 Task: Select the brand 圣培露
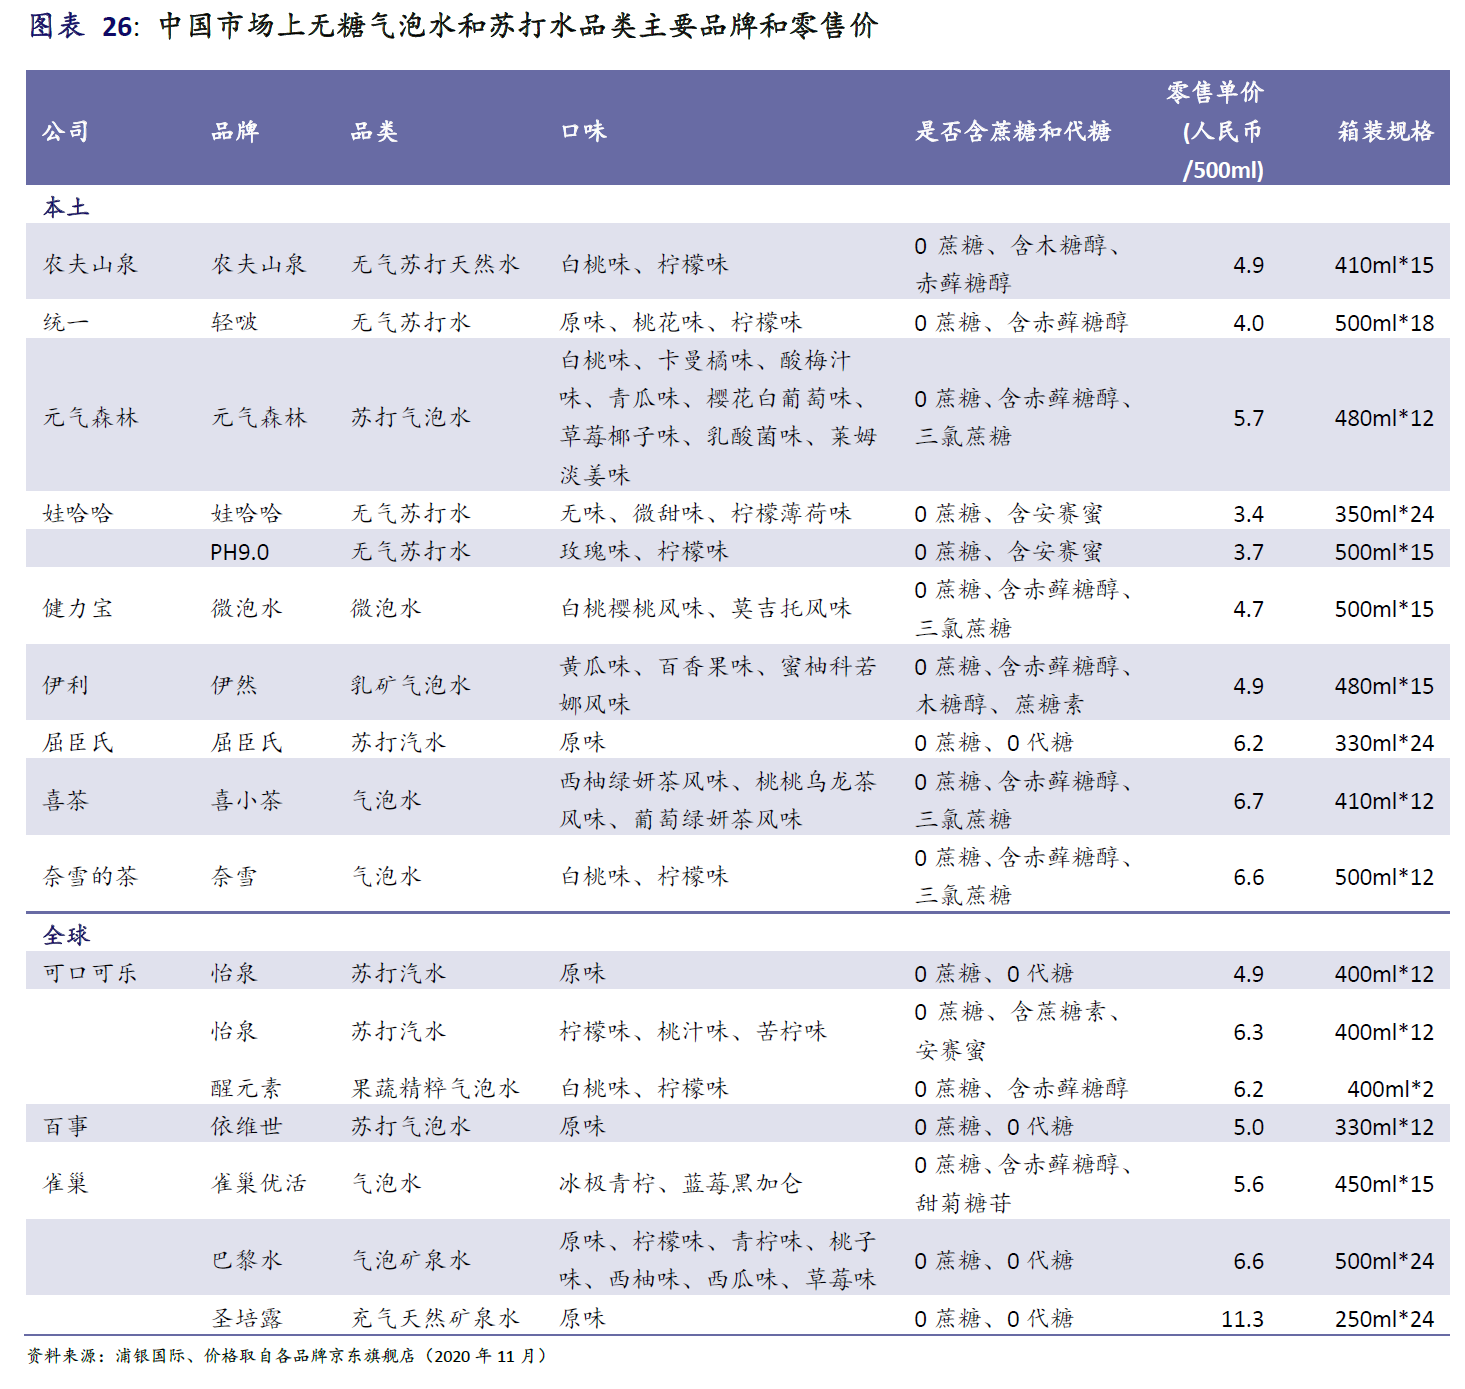tap(247, 1318)
